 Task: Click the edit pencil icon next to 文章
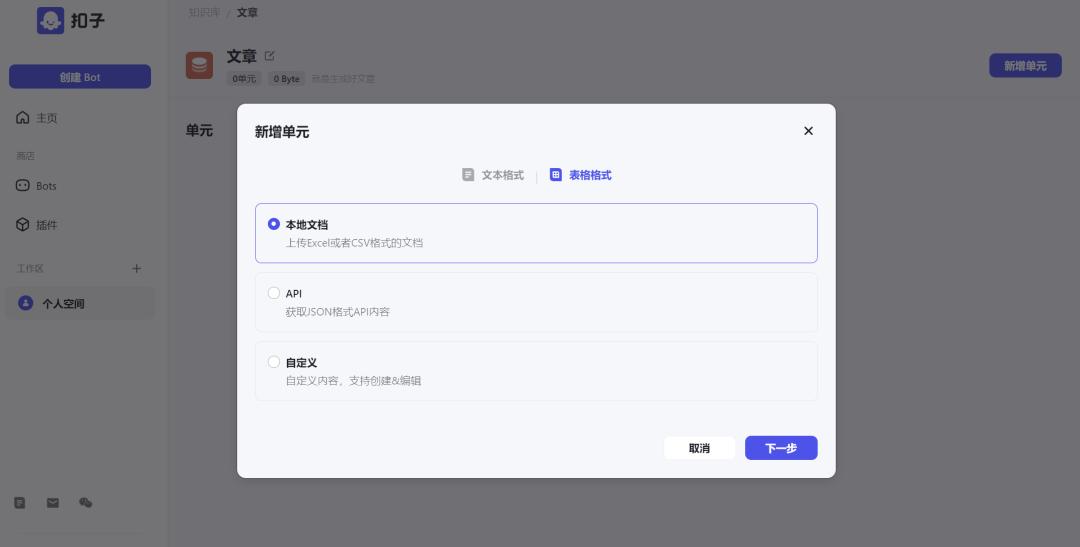coord(269,56)
